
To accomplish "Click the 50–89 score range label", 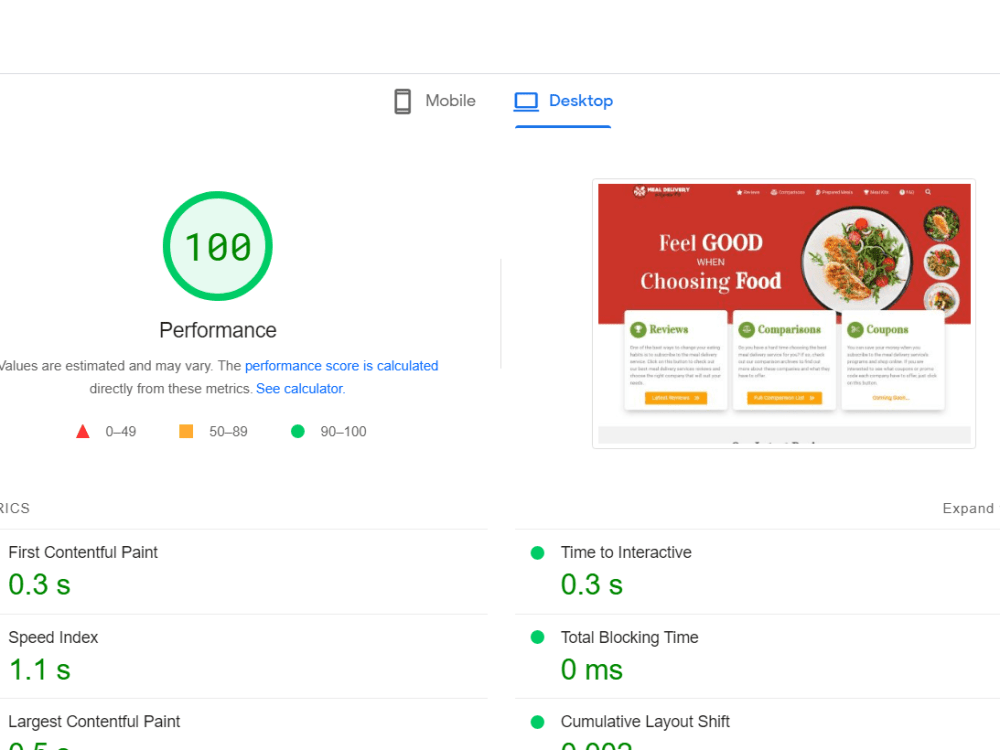I will tap(228, 432).
